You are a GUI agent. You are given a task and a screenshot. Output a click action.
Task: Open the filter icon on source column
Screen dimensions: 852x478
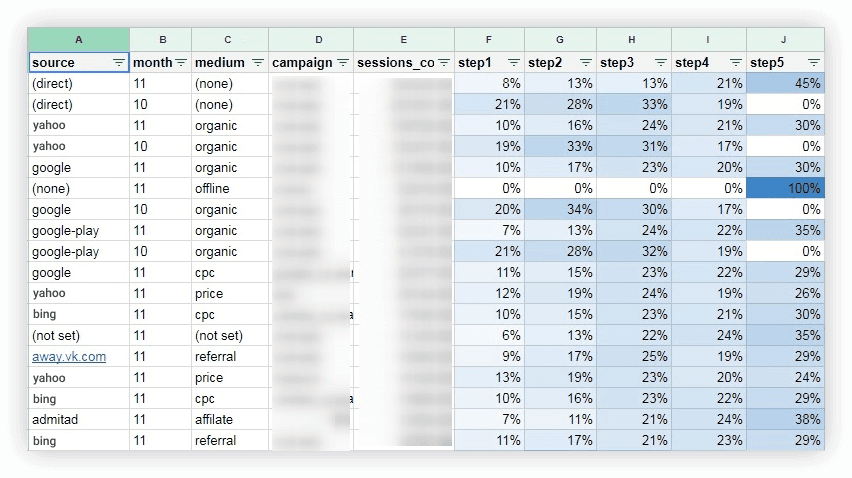click(118, 63)
